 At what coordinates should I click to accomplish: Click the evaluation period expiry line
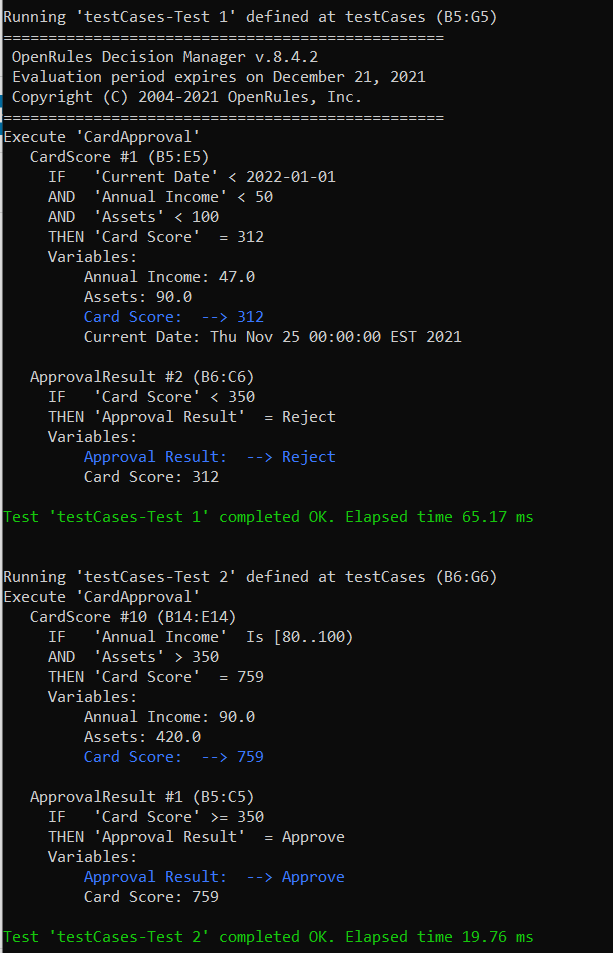click(218, 77)
